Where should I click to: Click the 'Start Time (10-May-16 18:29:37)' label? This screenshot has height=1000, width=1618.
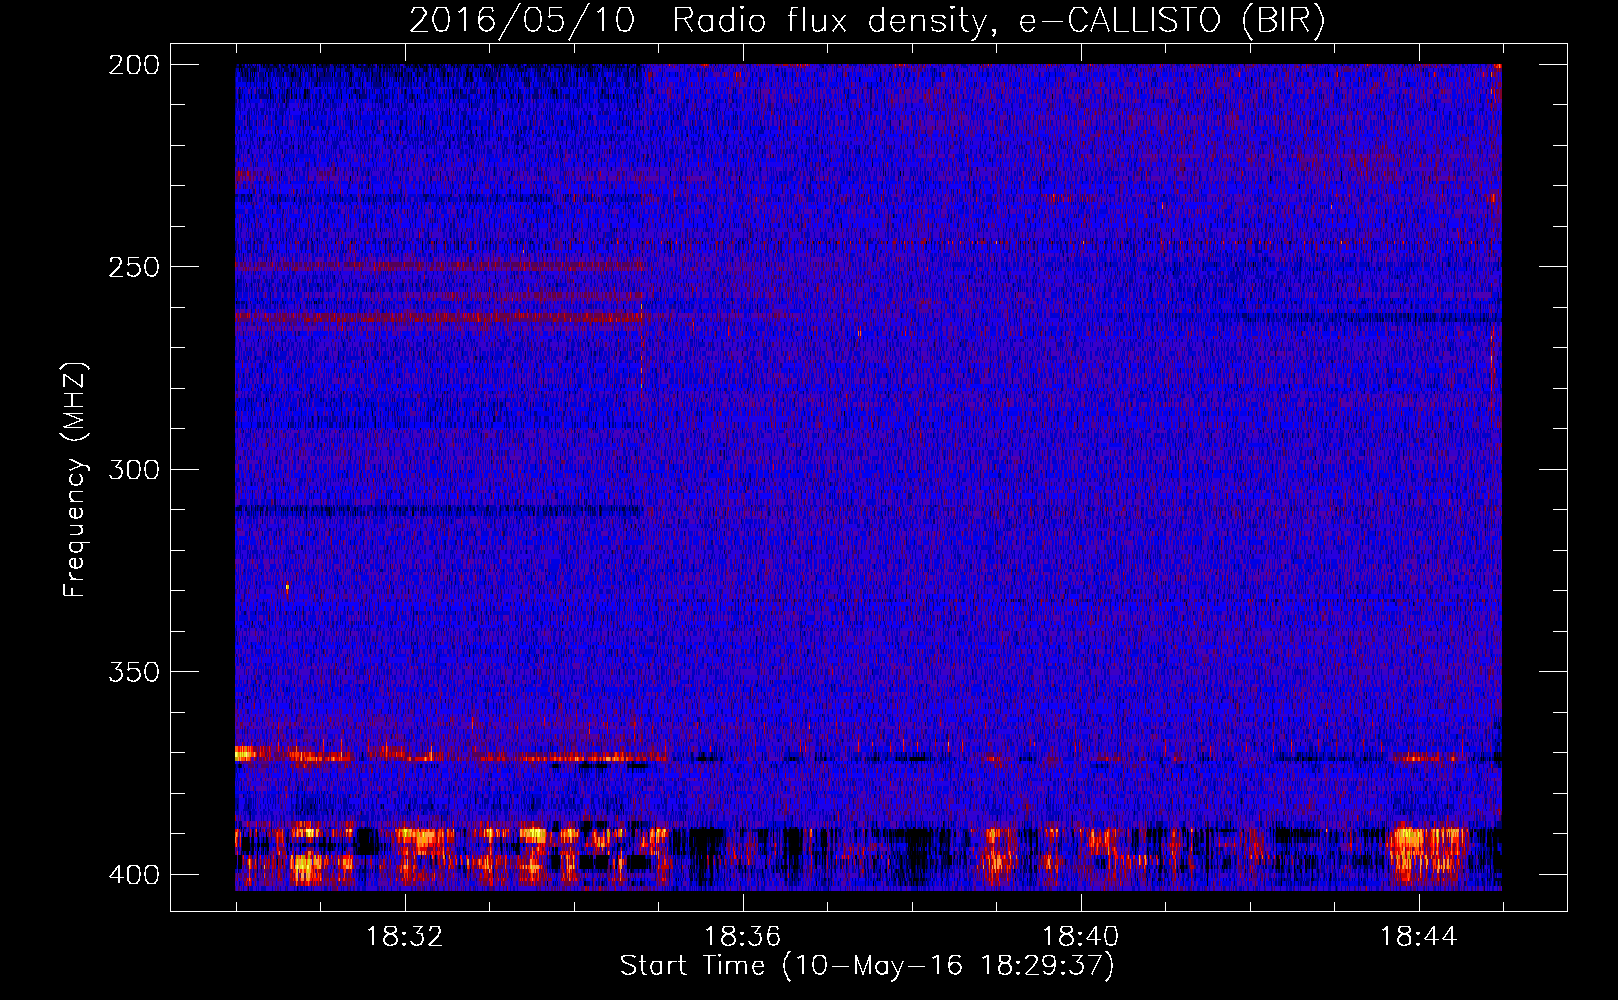(867, 966)
